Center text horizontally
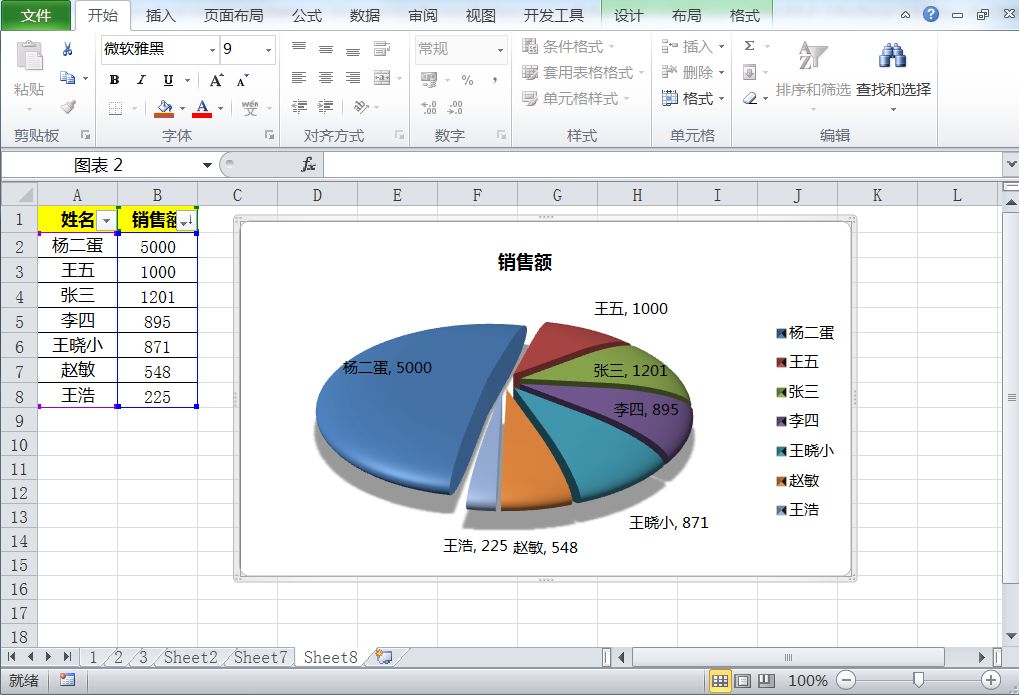The image size is (1019, 695). point(326,78)
